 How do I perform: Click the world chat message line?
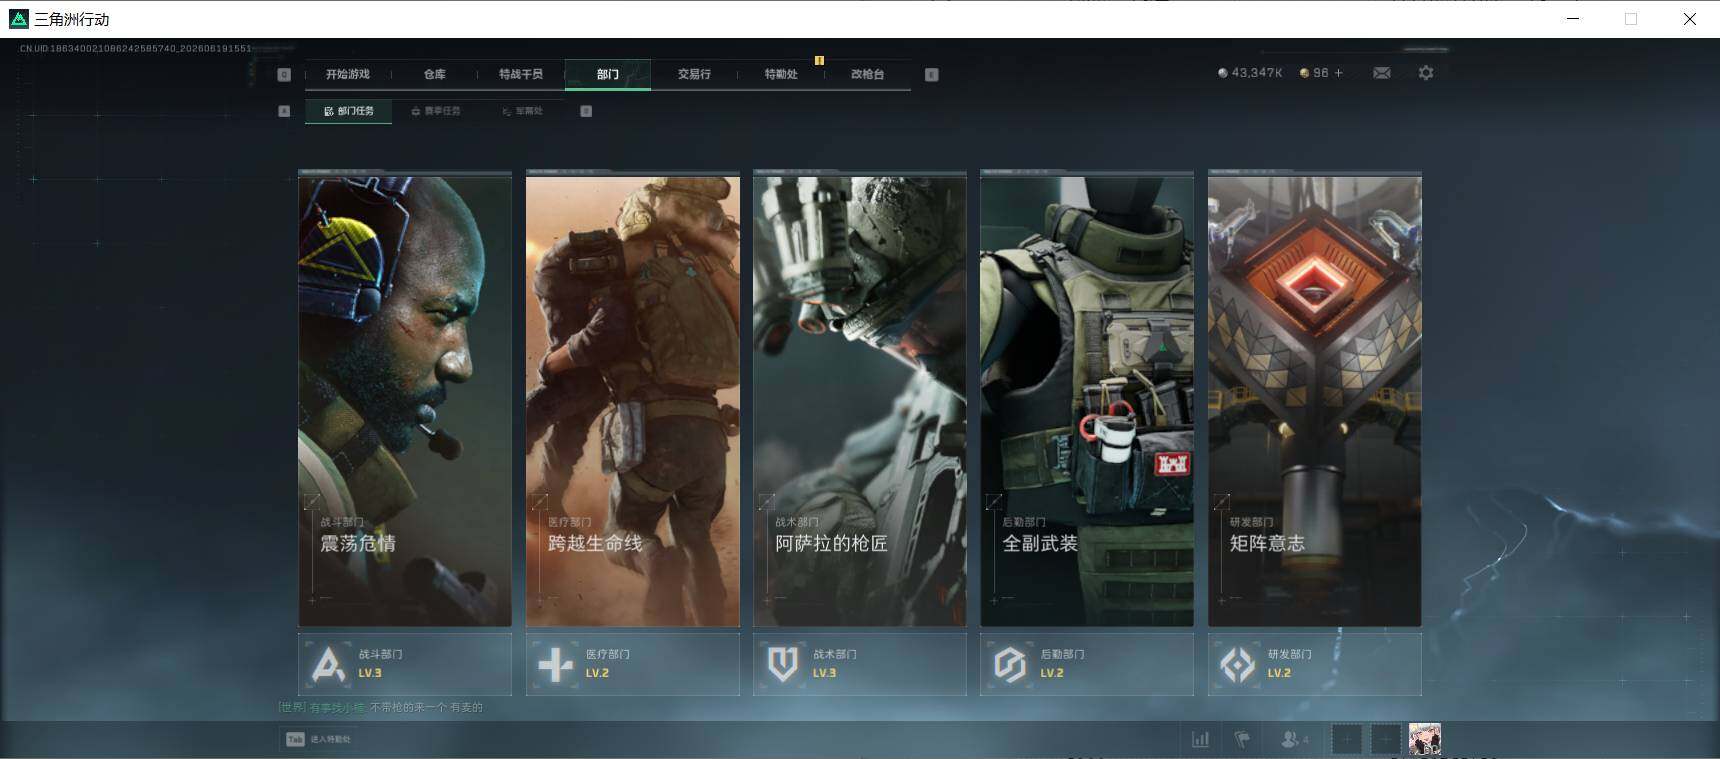(x=380, y=707)
